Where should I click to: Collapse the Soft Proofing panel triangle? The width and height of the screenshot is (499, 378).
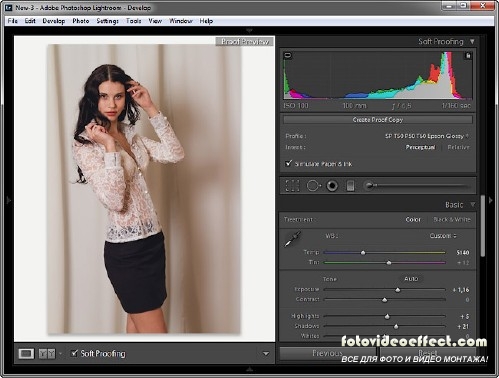point(472,41)
